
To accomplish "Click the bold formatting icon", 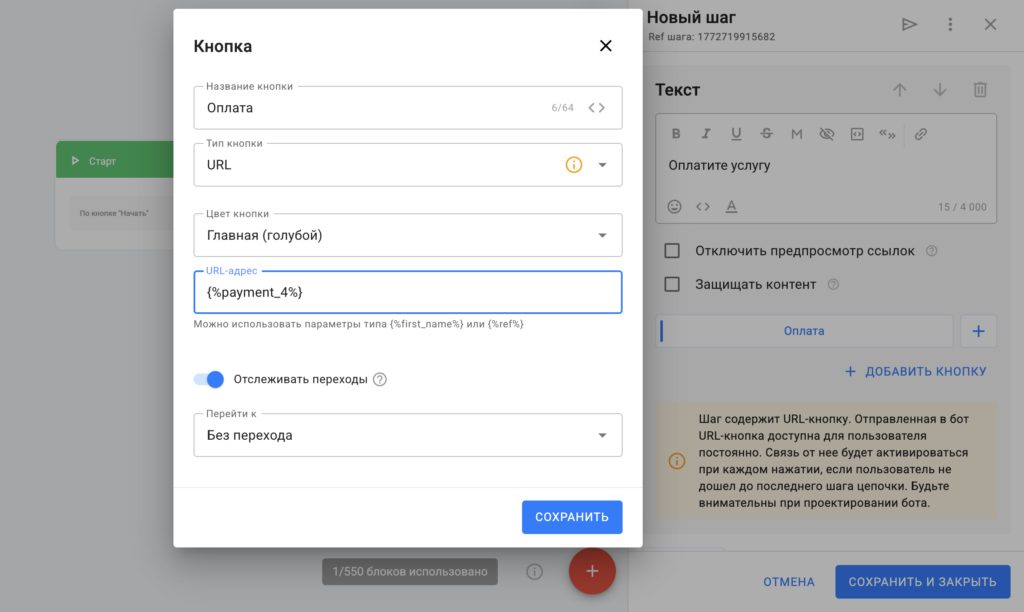I will (676, 134).
